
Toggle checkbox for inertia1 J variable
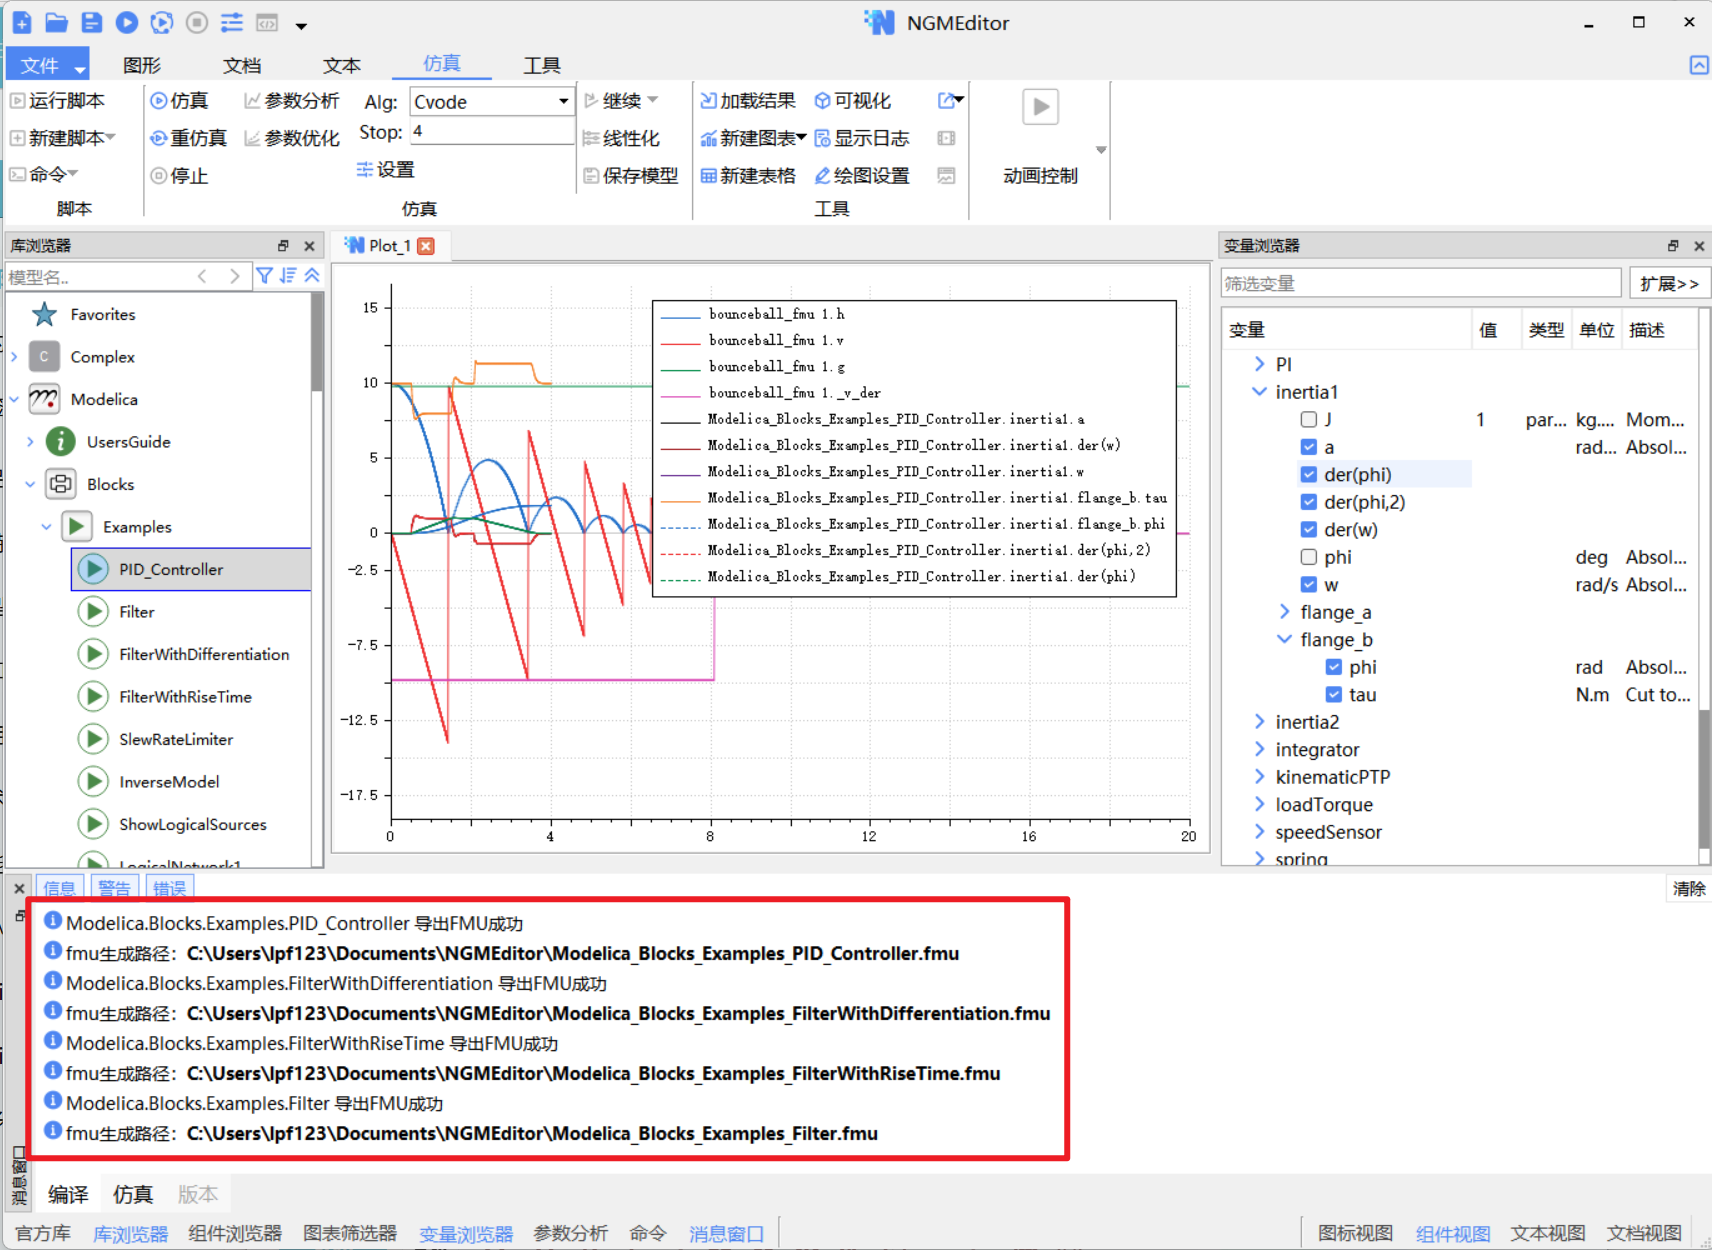click(x=1308, y=420)
